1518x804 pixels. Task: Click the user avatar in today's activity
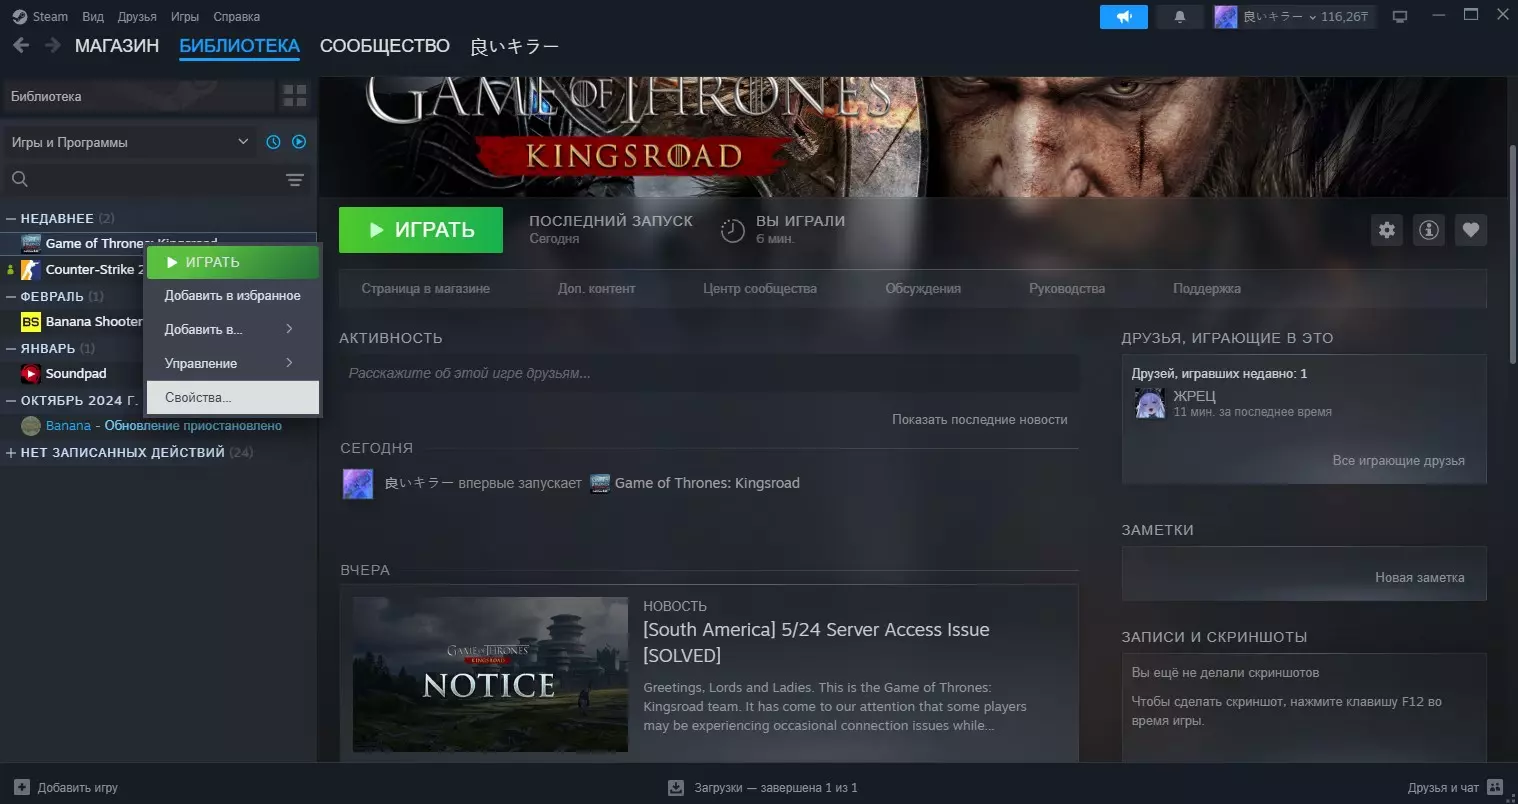point(358,483)
